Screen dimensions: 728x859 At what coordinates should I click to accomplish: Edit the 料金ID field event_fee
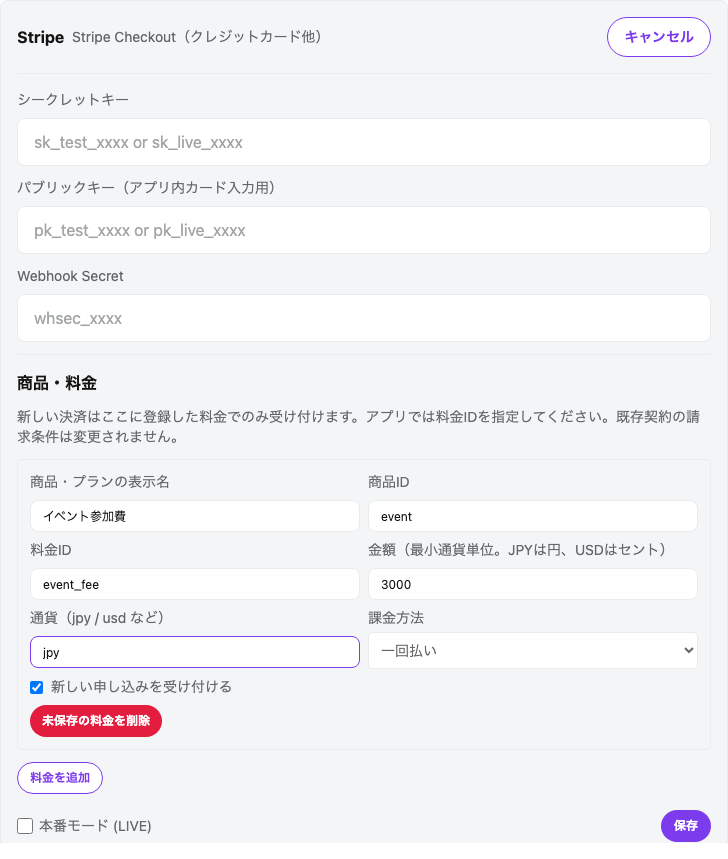click(194, 584)
